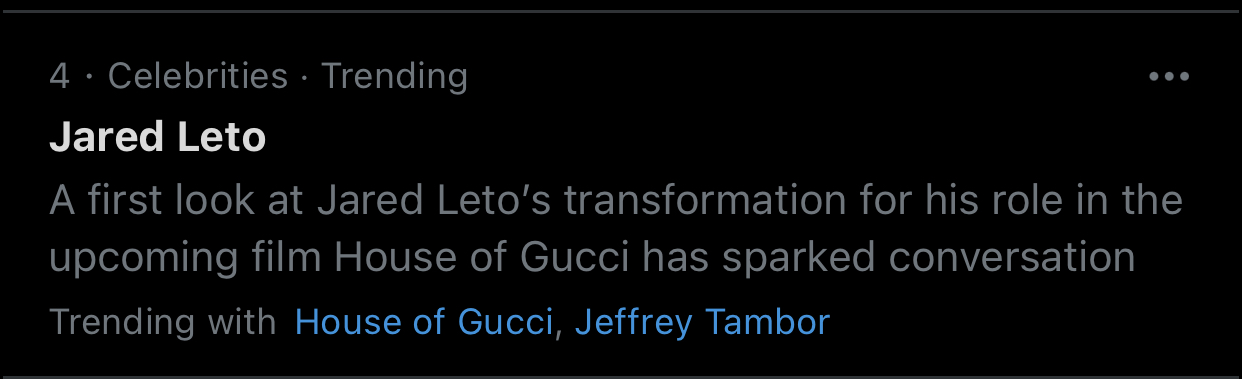Screen dimensions: 1242x379
Task: Click description line starting 'upcoming film House'
Action: tap(592, 257)
